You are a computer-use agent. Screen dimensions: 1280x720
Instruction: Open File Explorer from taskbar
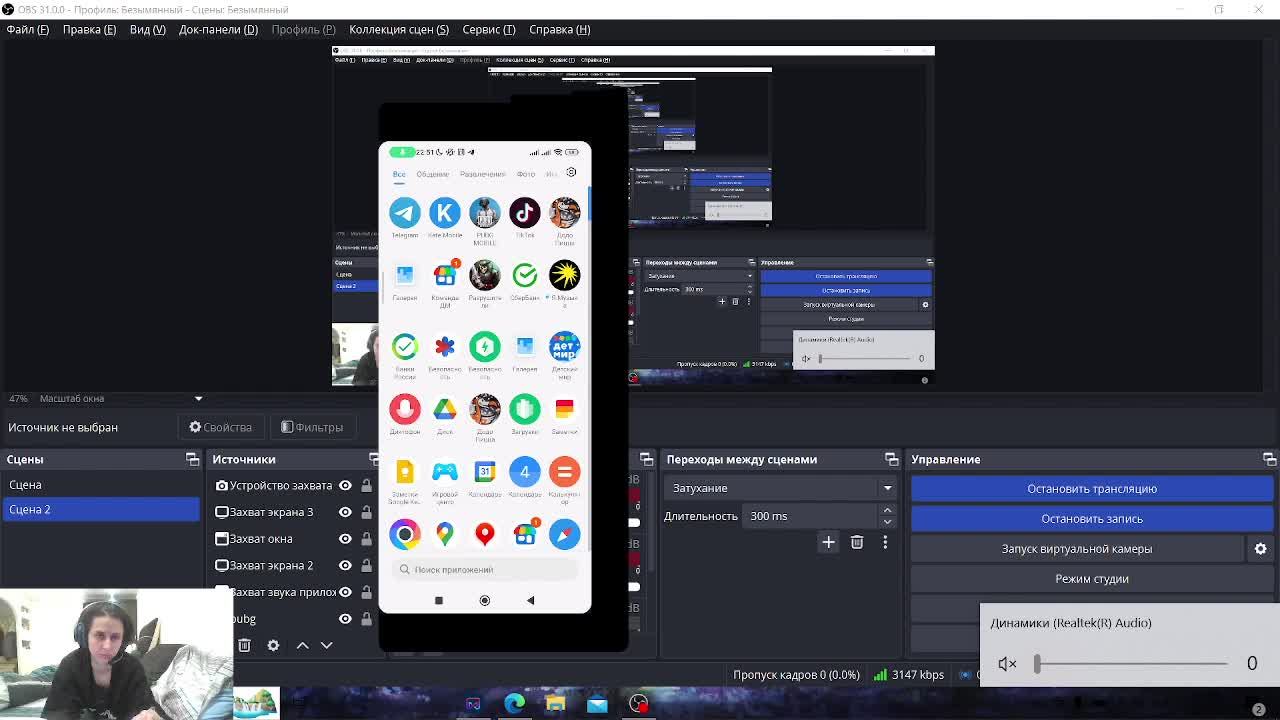tap(556, 704)
